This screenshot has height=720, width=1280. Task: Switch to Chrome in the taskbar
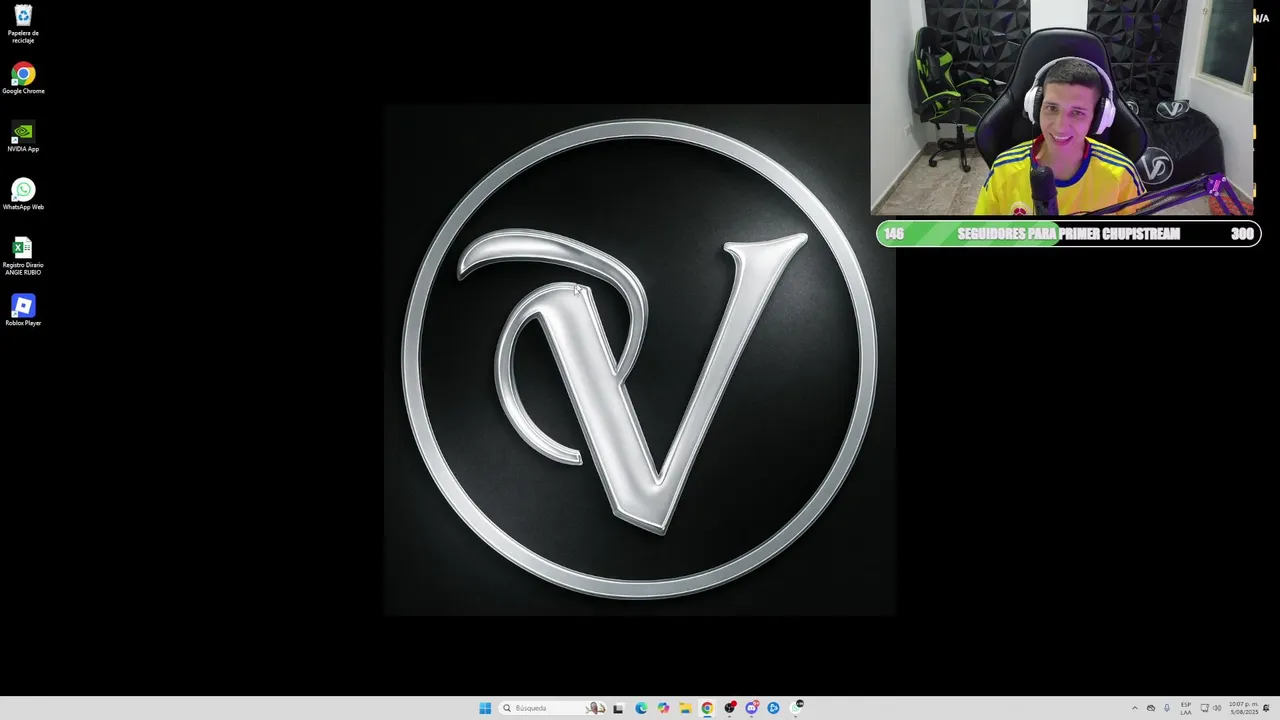click(x=707, y=708)
